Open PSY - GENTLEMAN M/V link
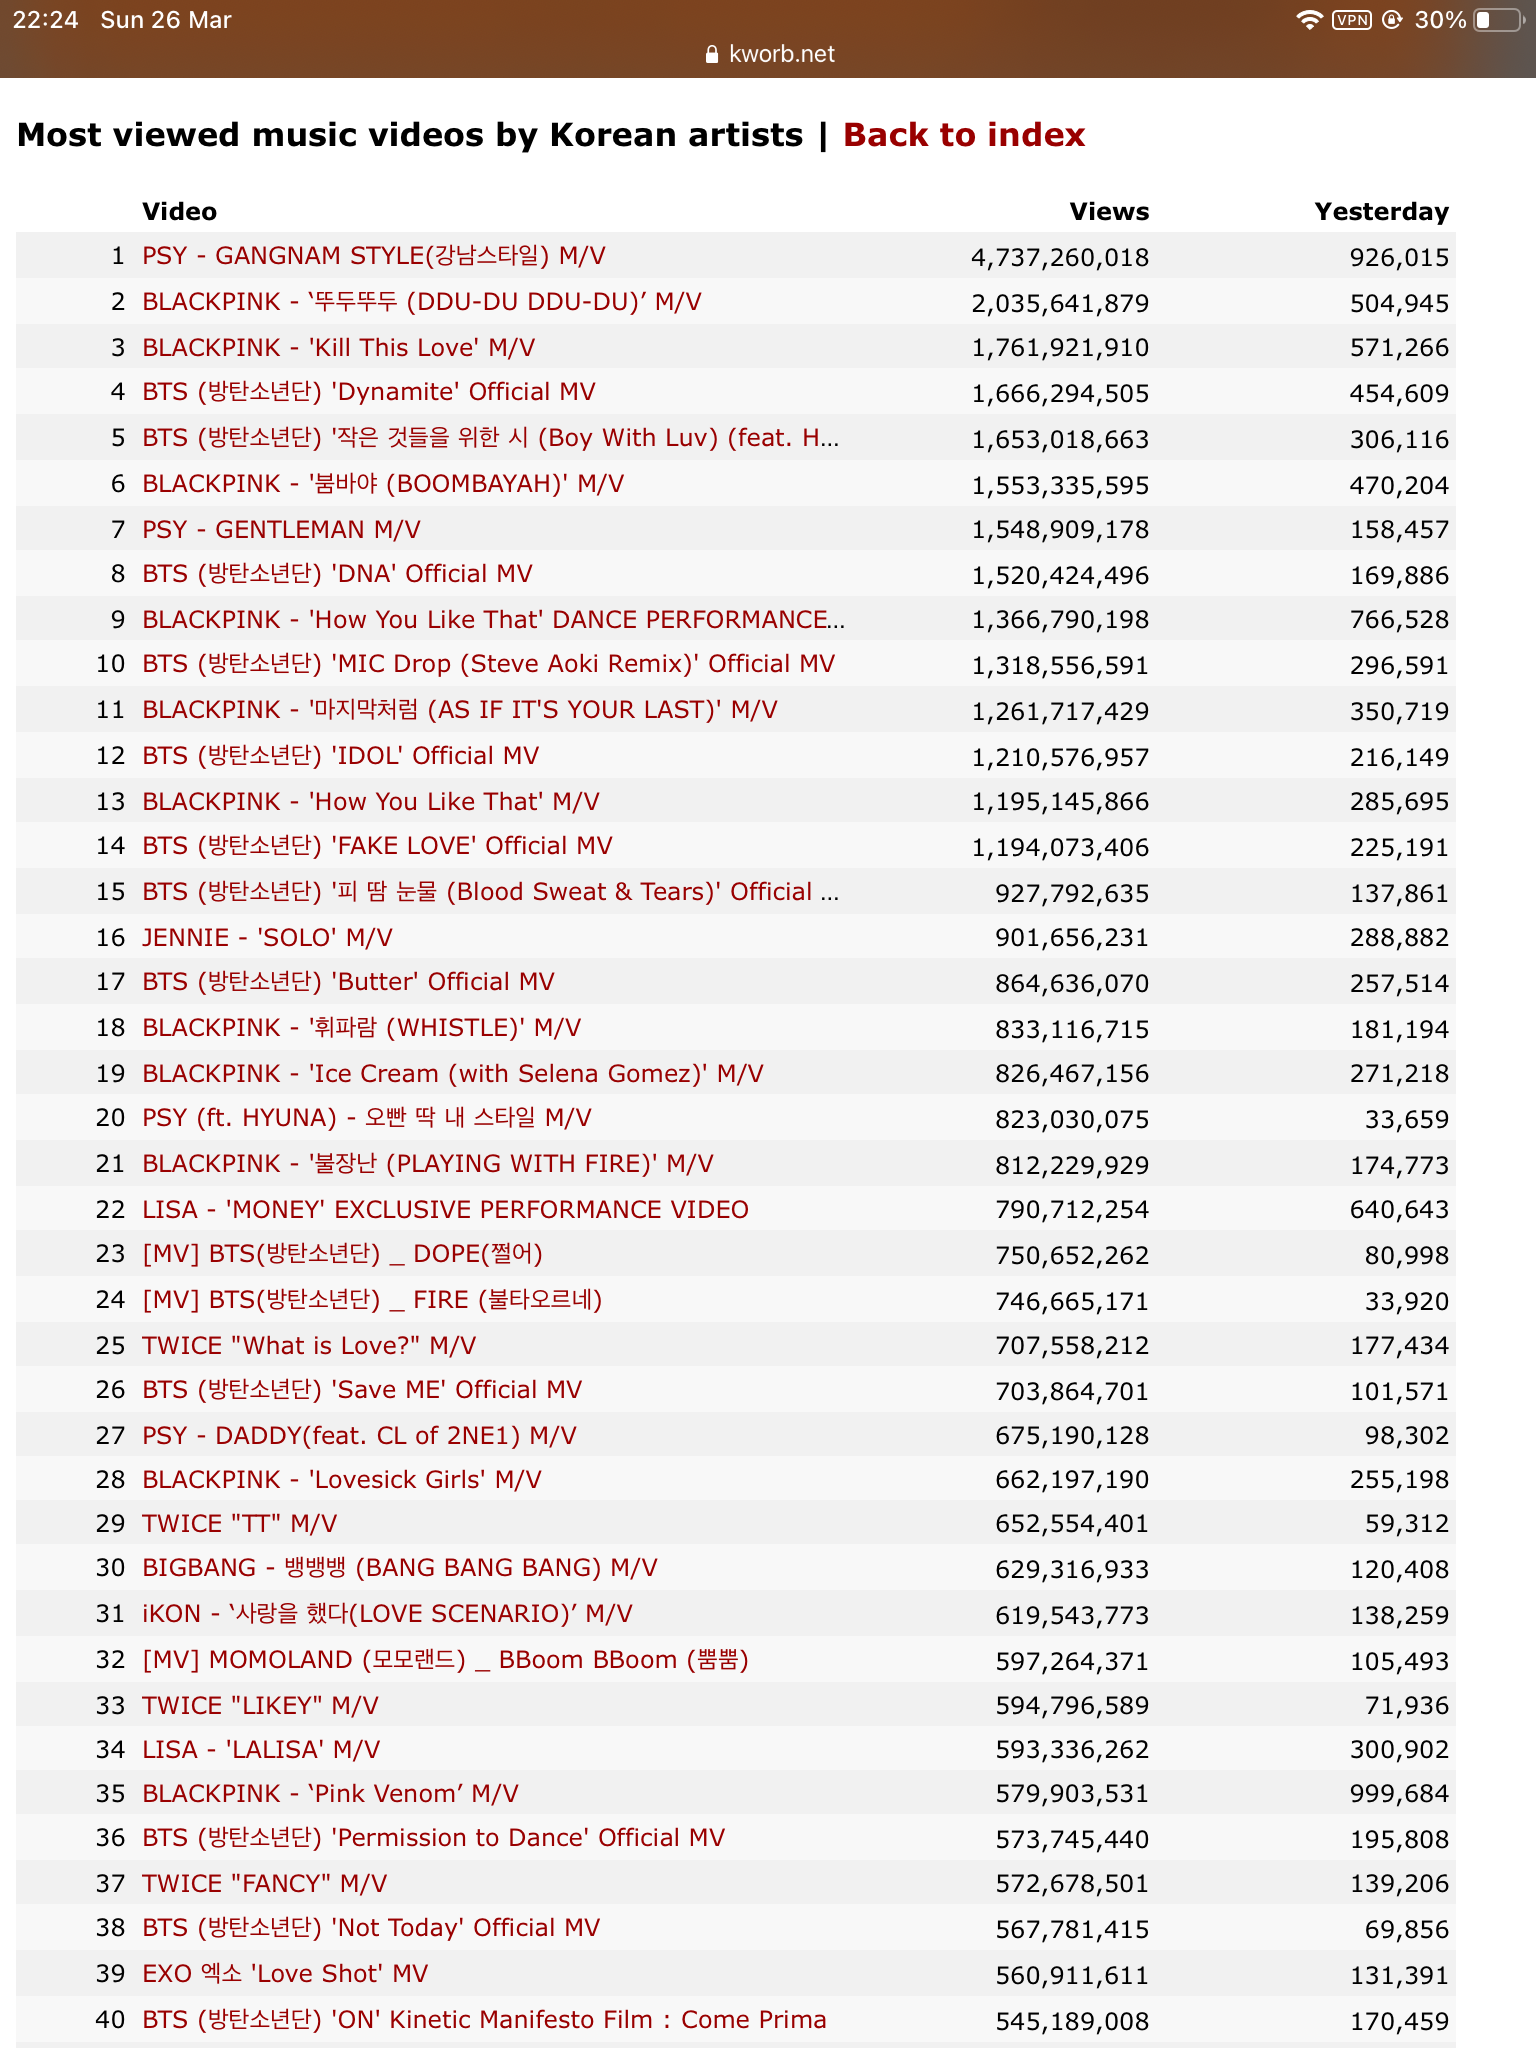The width and height of the screenshot is (1536, 2048). click(x=281, y=530)
